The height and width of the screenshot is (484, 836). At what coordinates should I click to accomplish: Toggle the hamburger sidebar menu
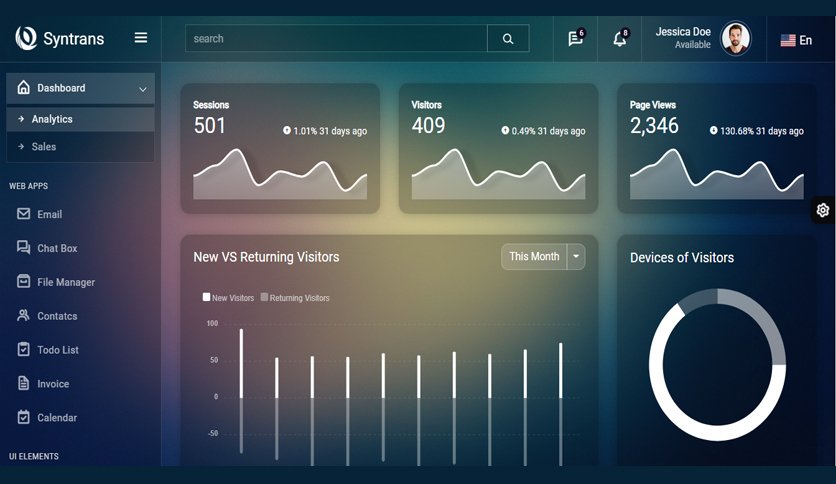click(x=141, y=38)
